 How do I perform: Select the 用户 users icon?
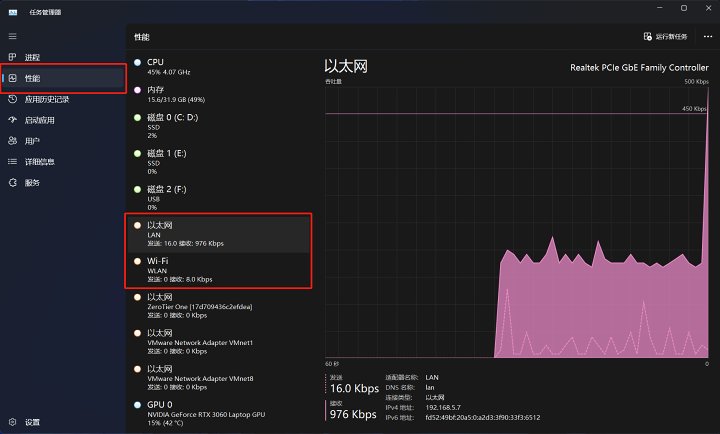coord(12,141)
